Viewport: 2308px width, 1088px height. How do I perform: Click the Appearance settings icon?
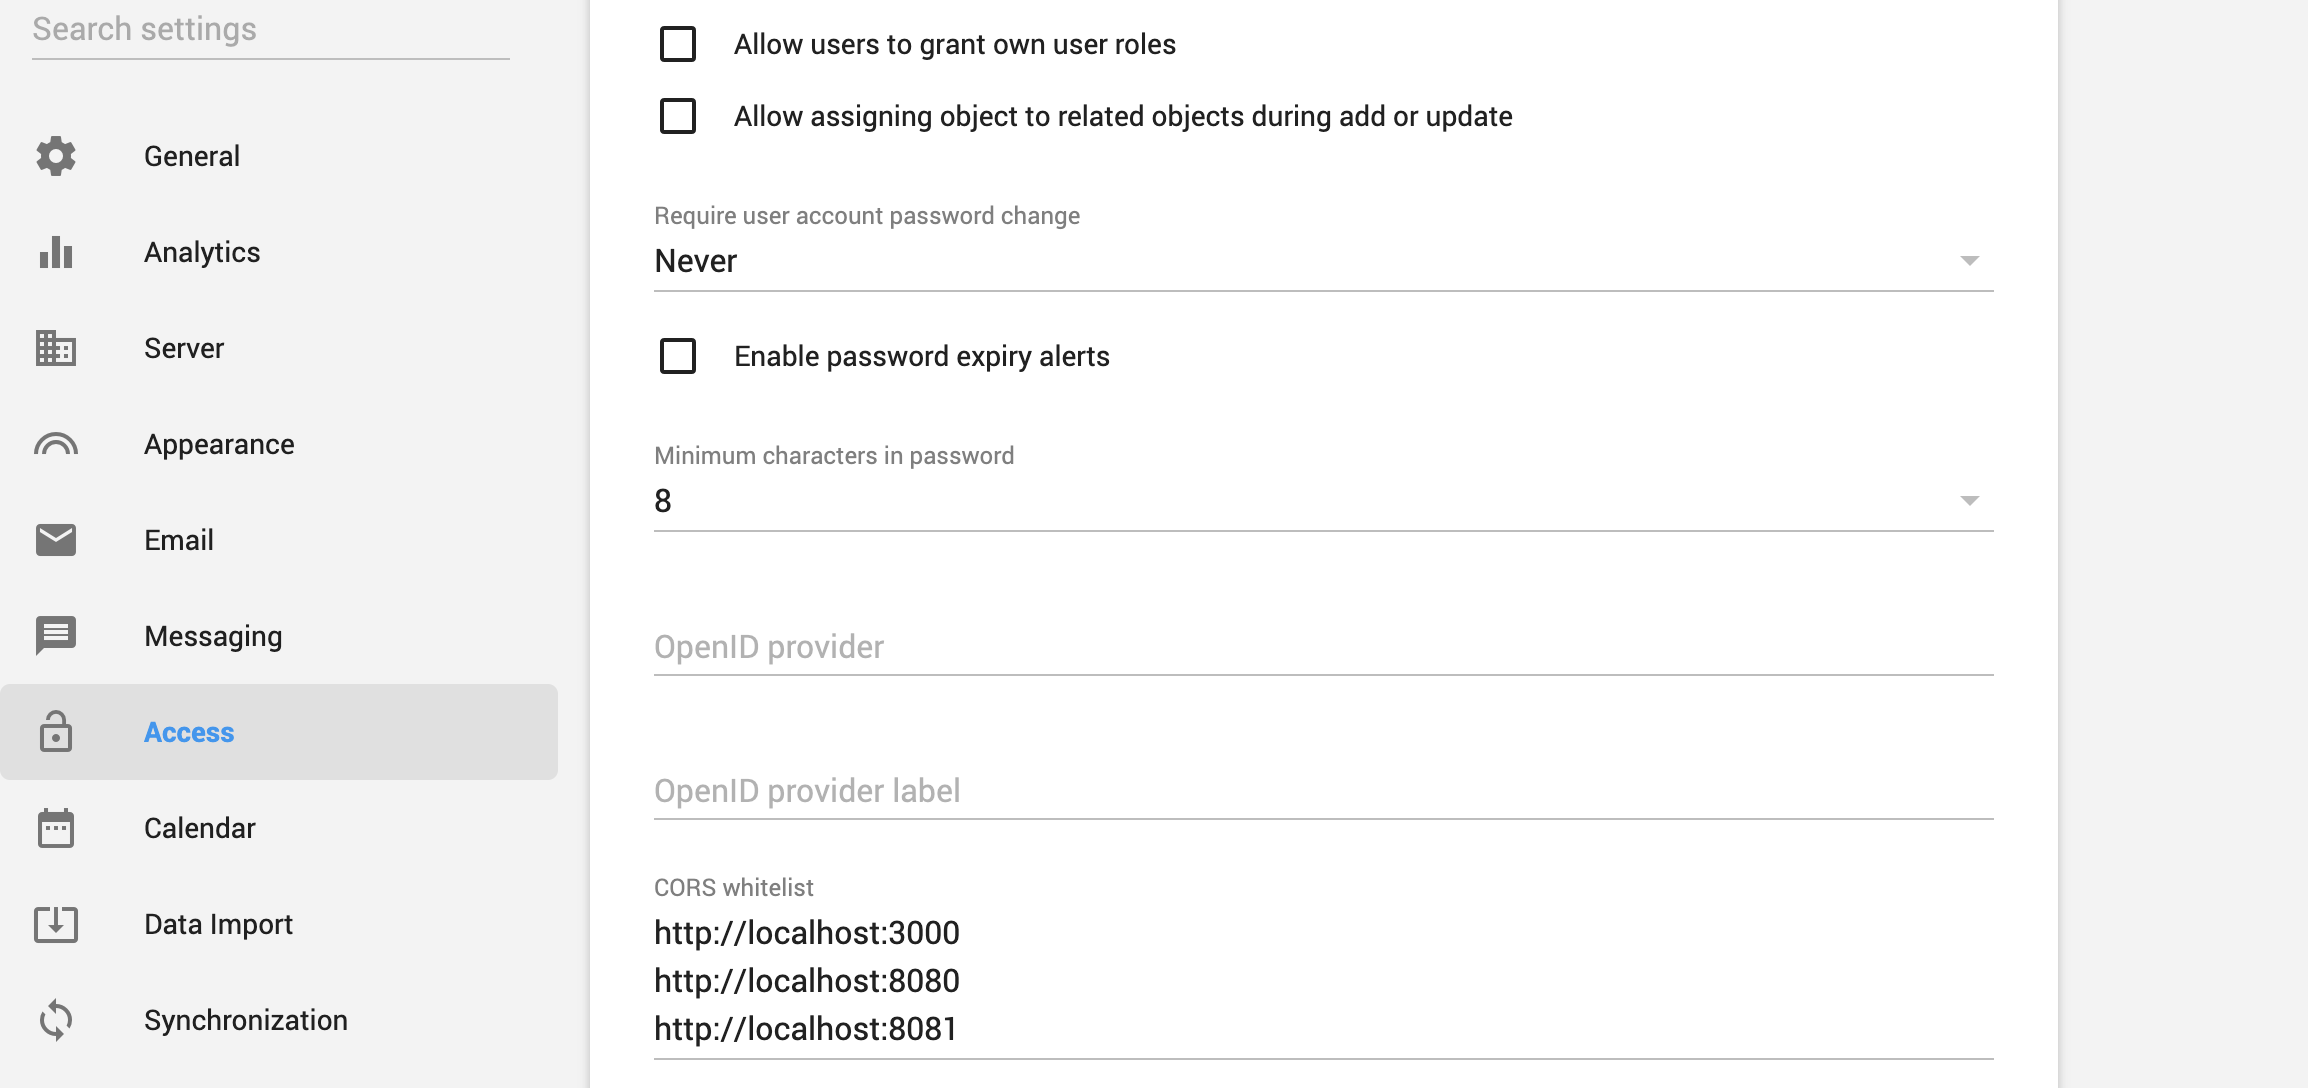(x=56, y=442)
